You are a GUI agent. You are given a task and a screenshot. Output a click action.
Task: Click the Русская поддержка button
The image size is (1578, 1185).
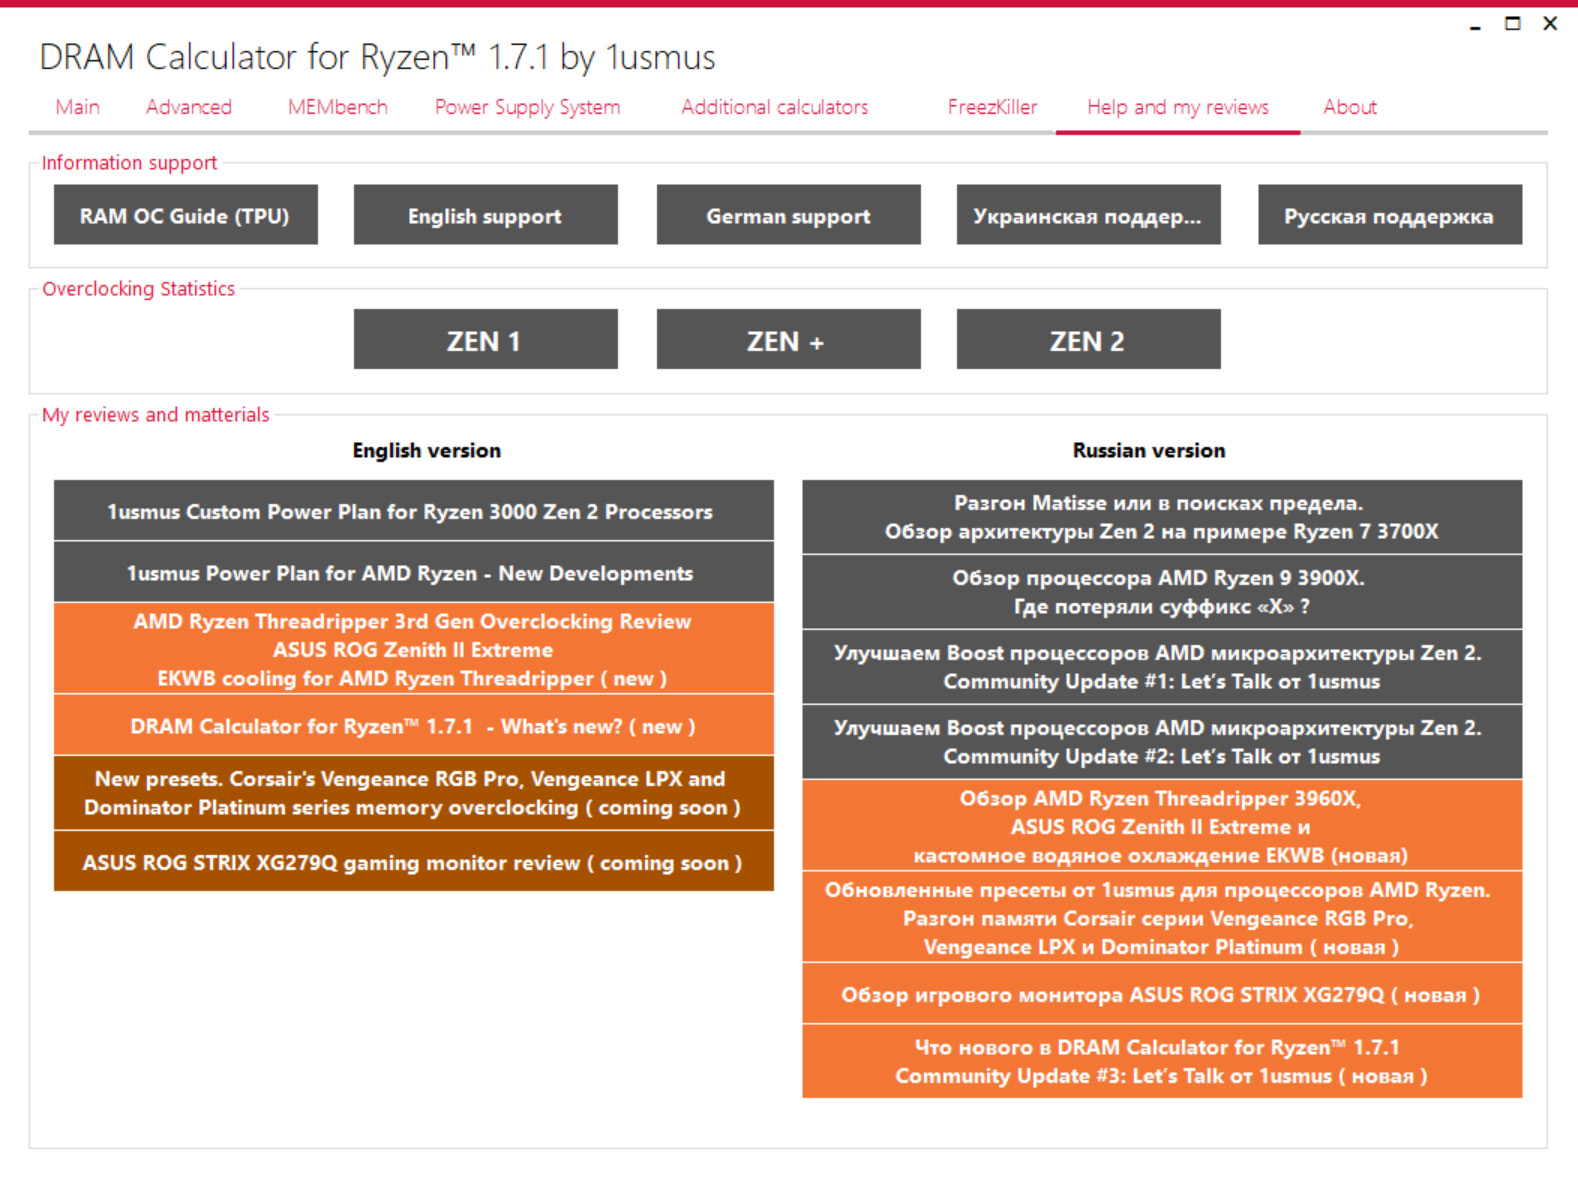(x=1390, y=215)
